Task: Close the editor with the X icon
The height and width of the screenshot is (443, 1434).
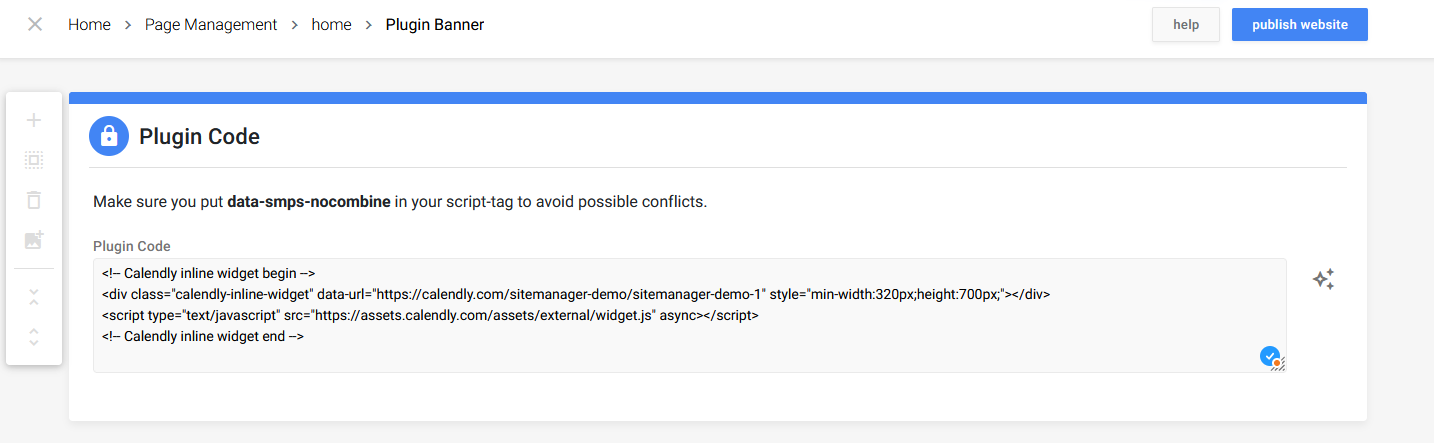Action: point(35,24)
